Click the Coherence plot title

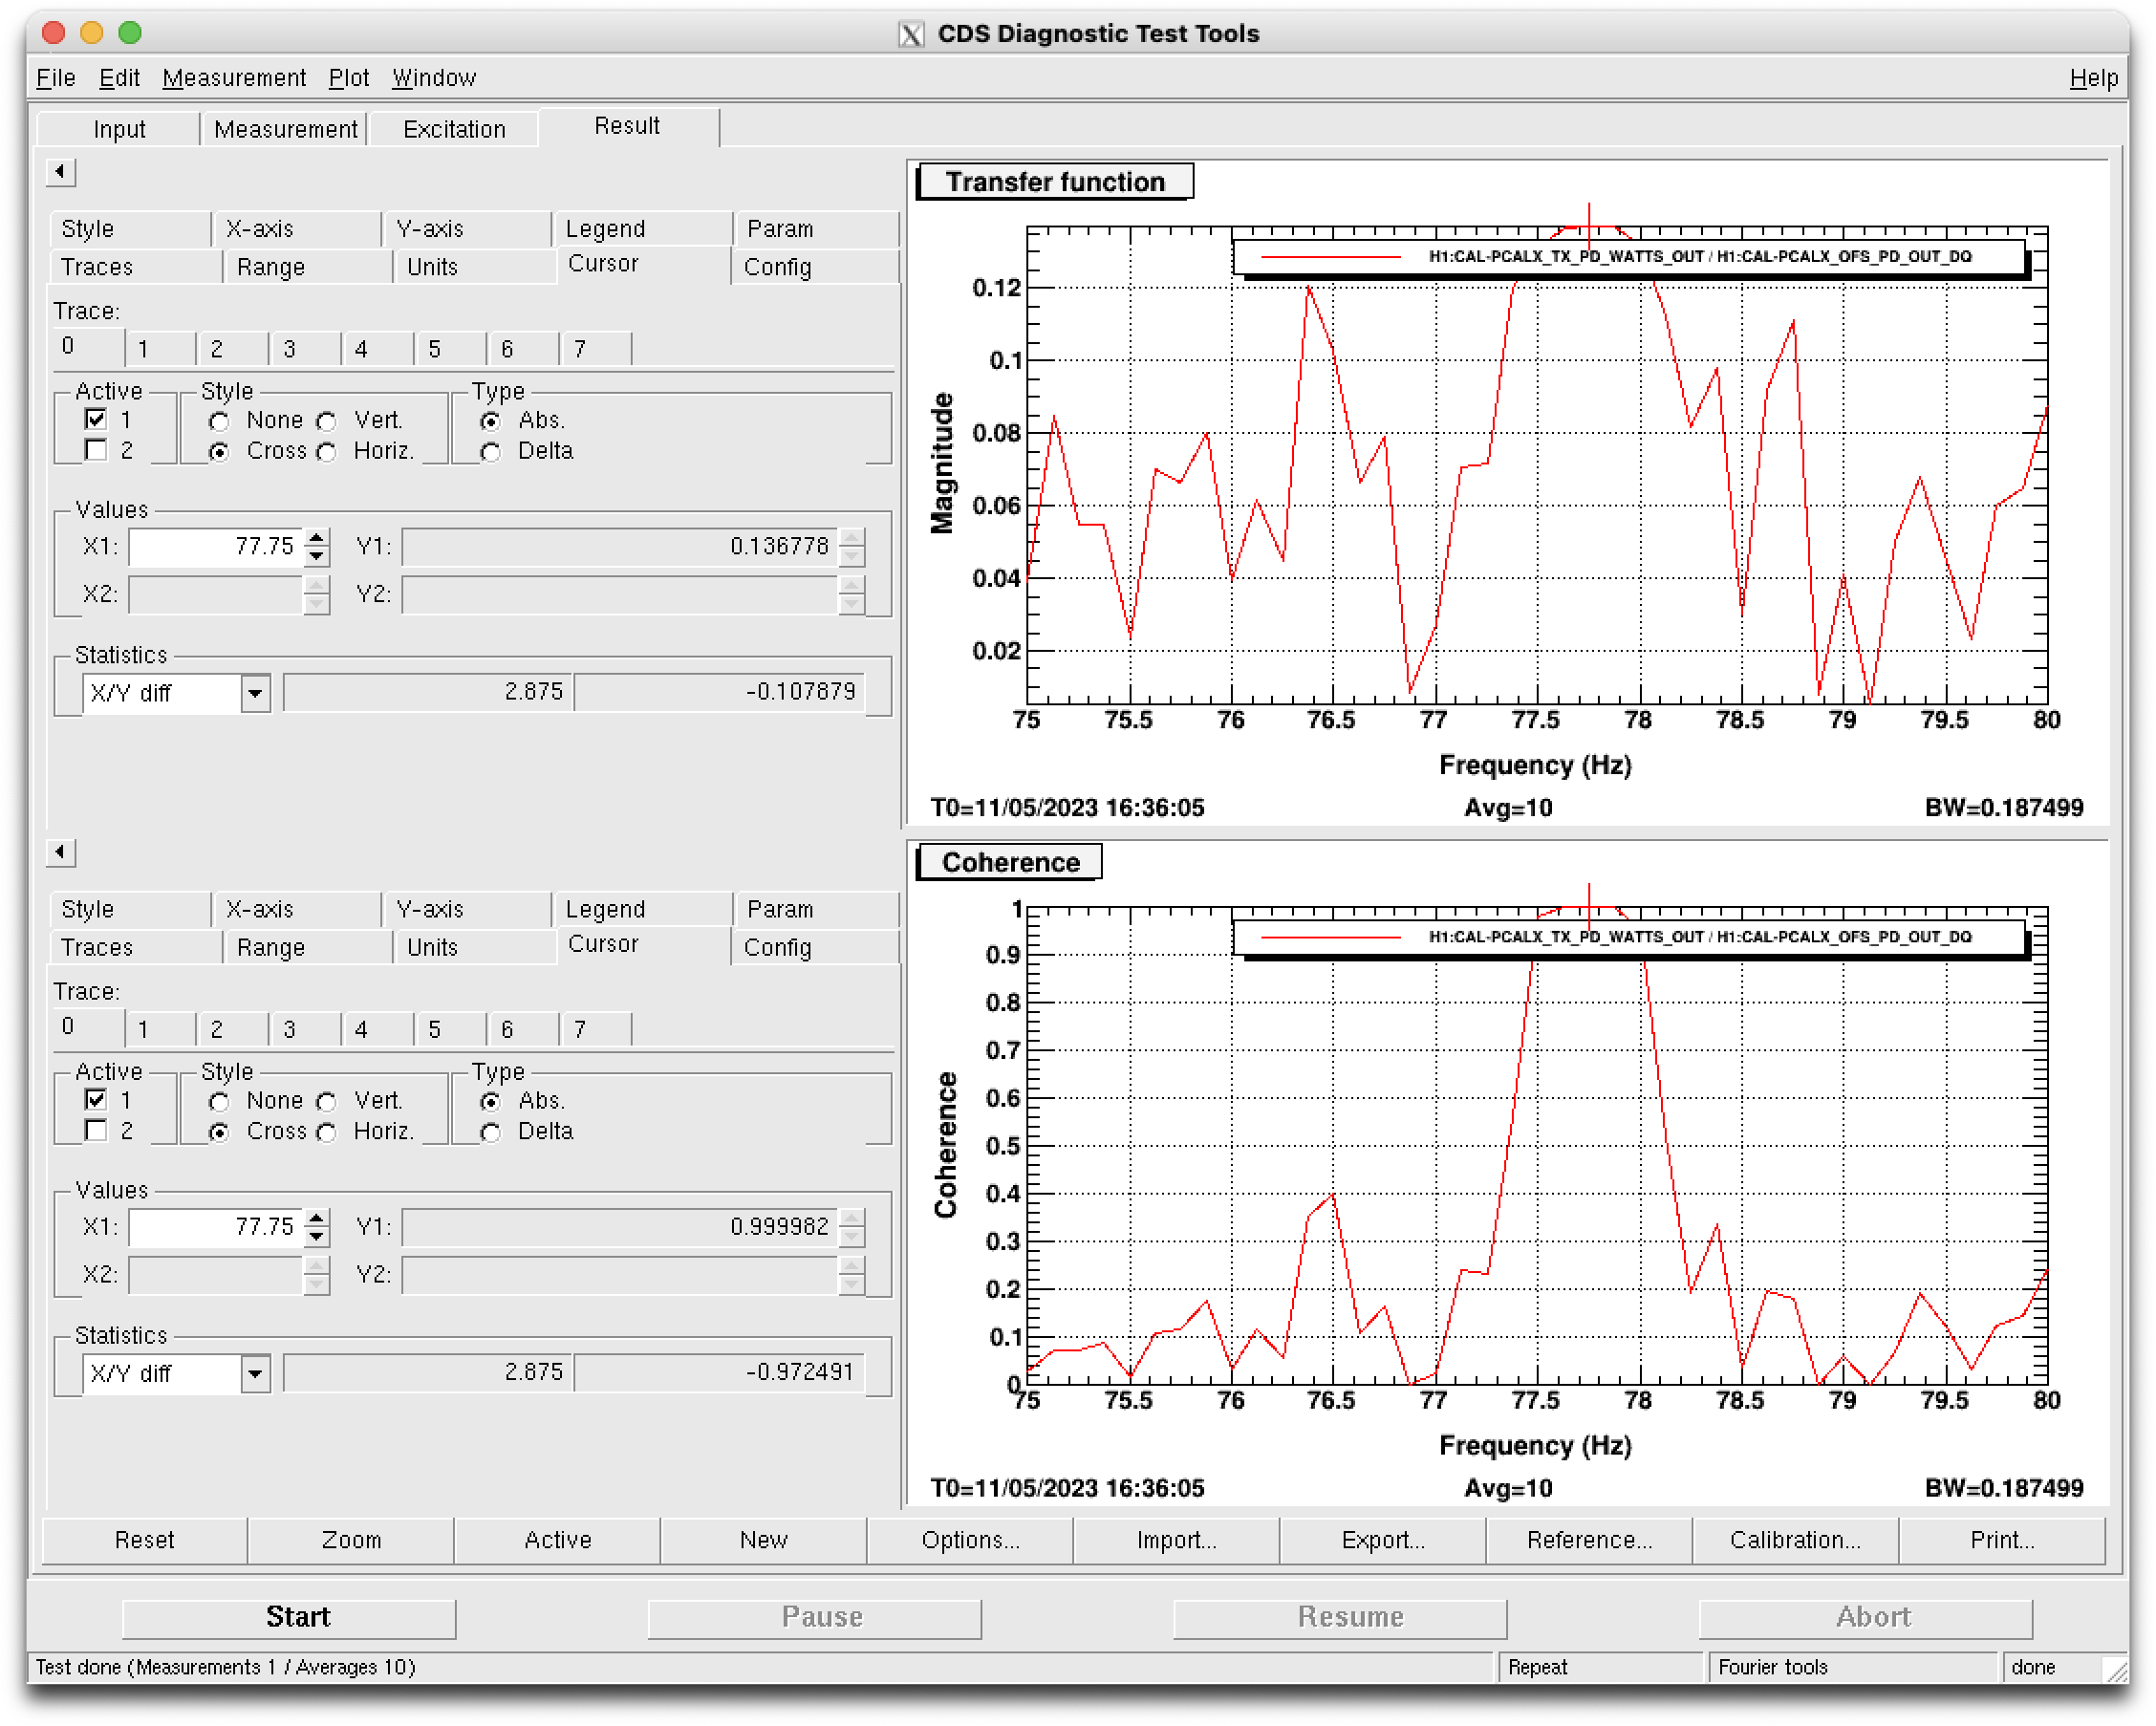point(1010,862)
